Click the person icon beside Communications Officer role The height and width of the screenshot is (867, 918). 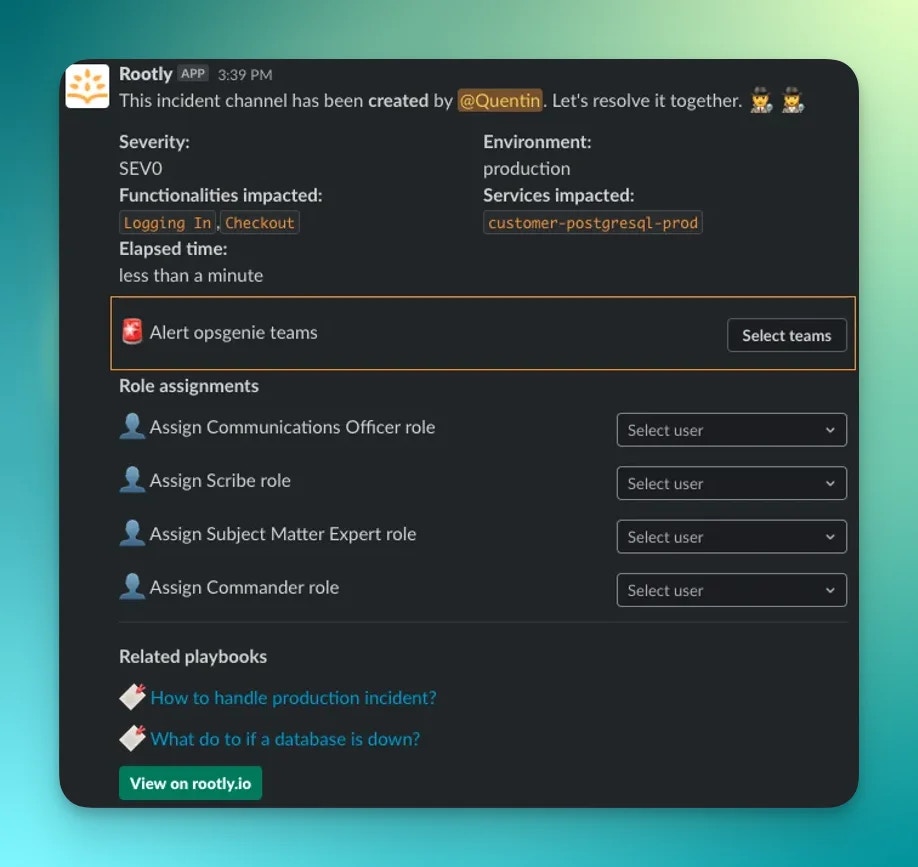132,426
